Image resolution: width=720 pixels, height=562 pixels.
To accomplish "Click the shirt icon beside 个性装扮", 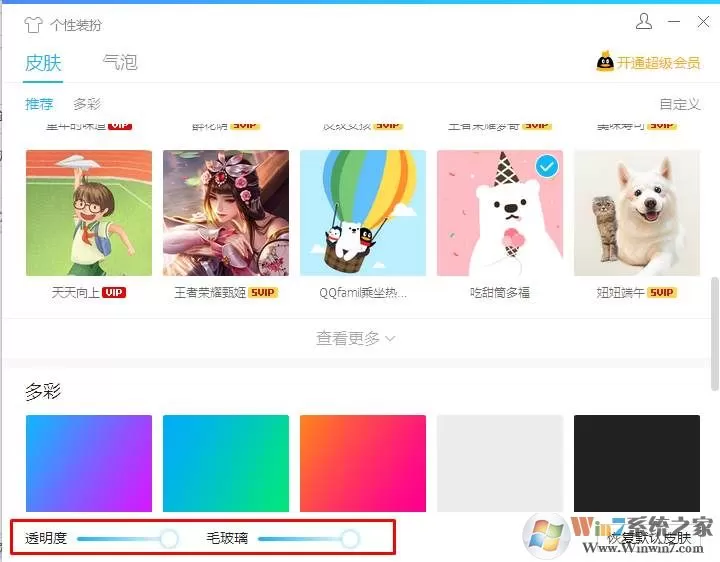I will [33, 25].
